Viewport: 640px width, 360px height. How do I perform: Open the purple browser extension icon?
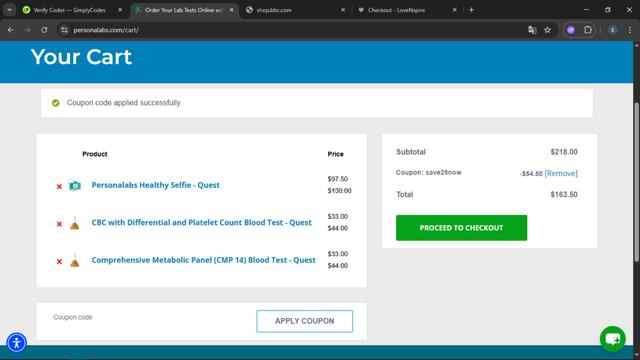pyautogui.click(x=571, y=30)
